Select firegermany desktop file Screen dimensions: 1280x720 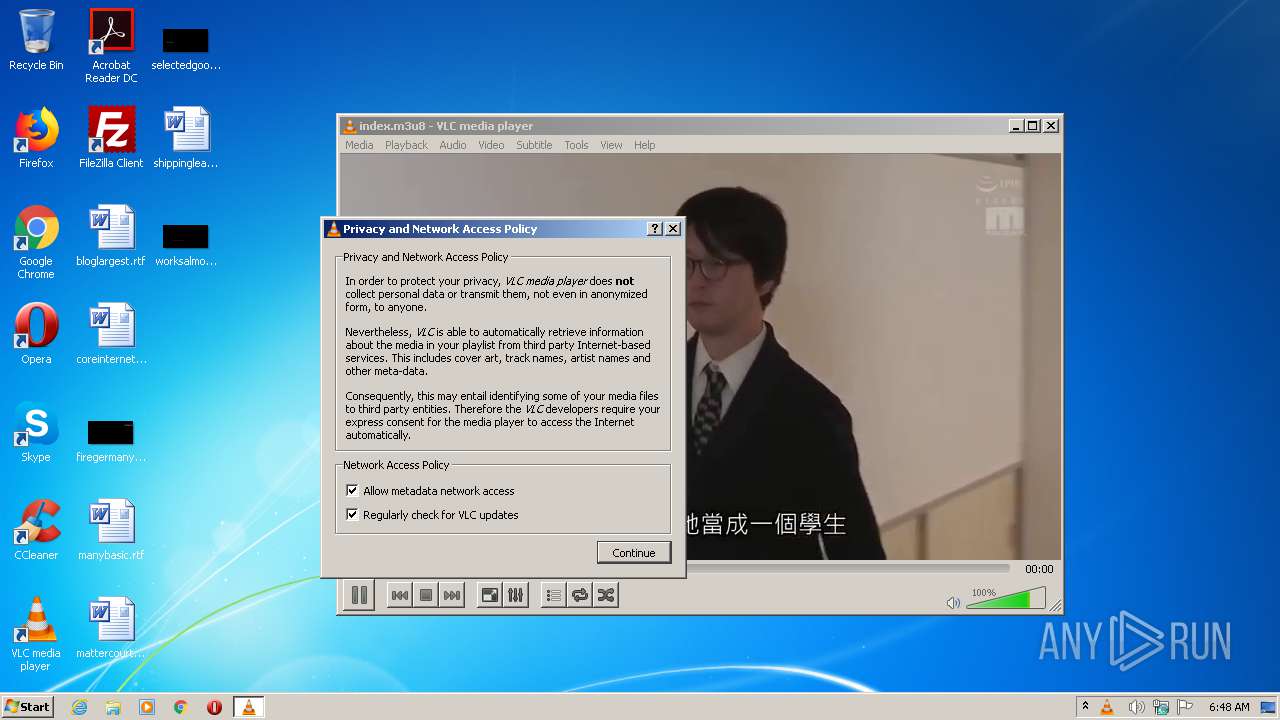(x=111, y=440)
